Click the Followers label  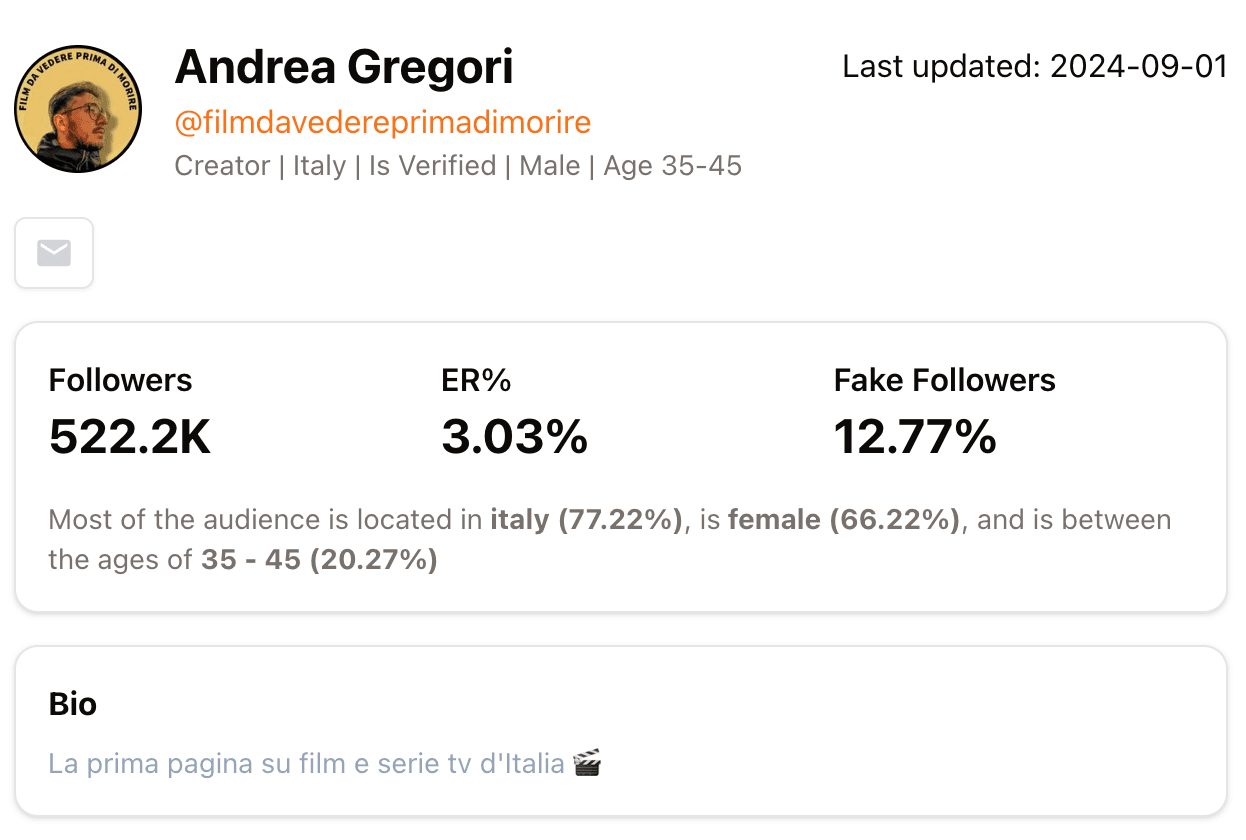coord(120,380)
